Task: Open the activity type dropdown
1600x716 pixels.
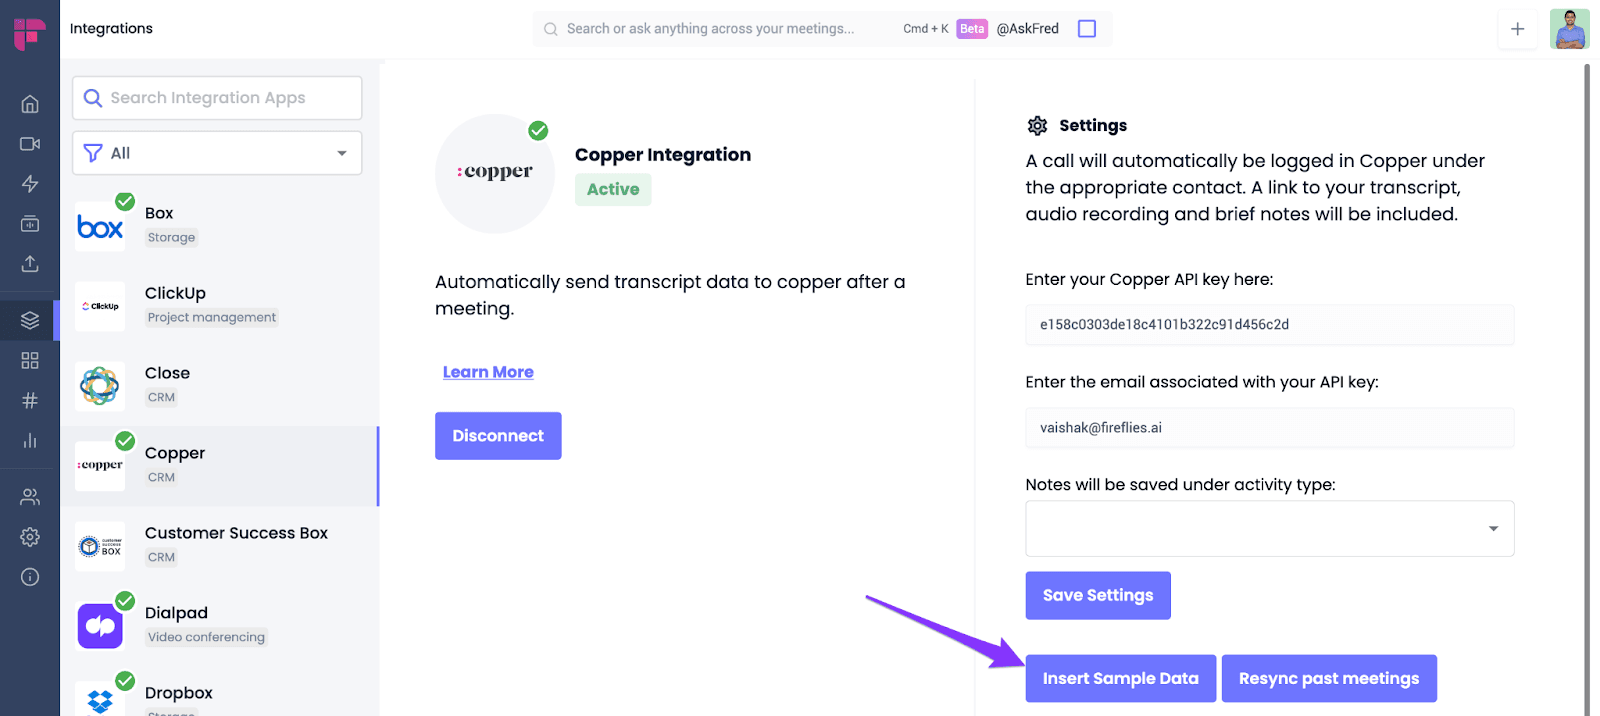Action: [1269, 528]
